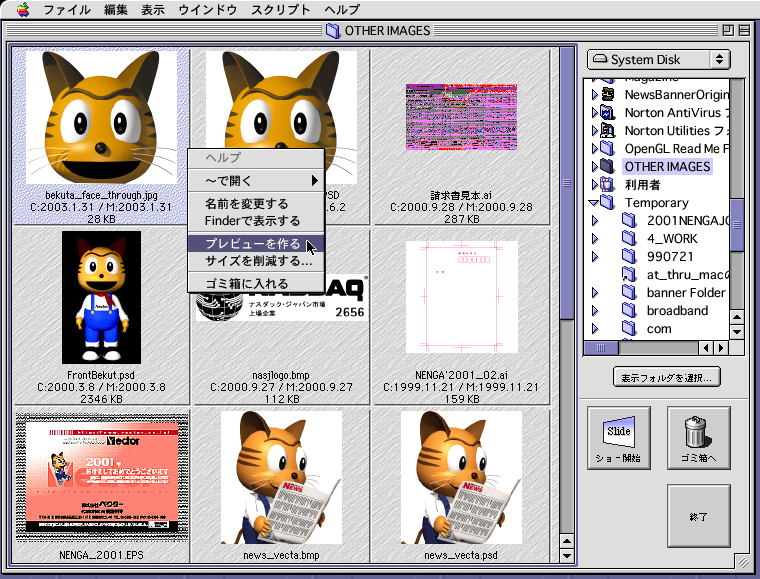Expand the banner Folder triangle
Screen dimensions: 760x579
click(595, 293)
